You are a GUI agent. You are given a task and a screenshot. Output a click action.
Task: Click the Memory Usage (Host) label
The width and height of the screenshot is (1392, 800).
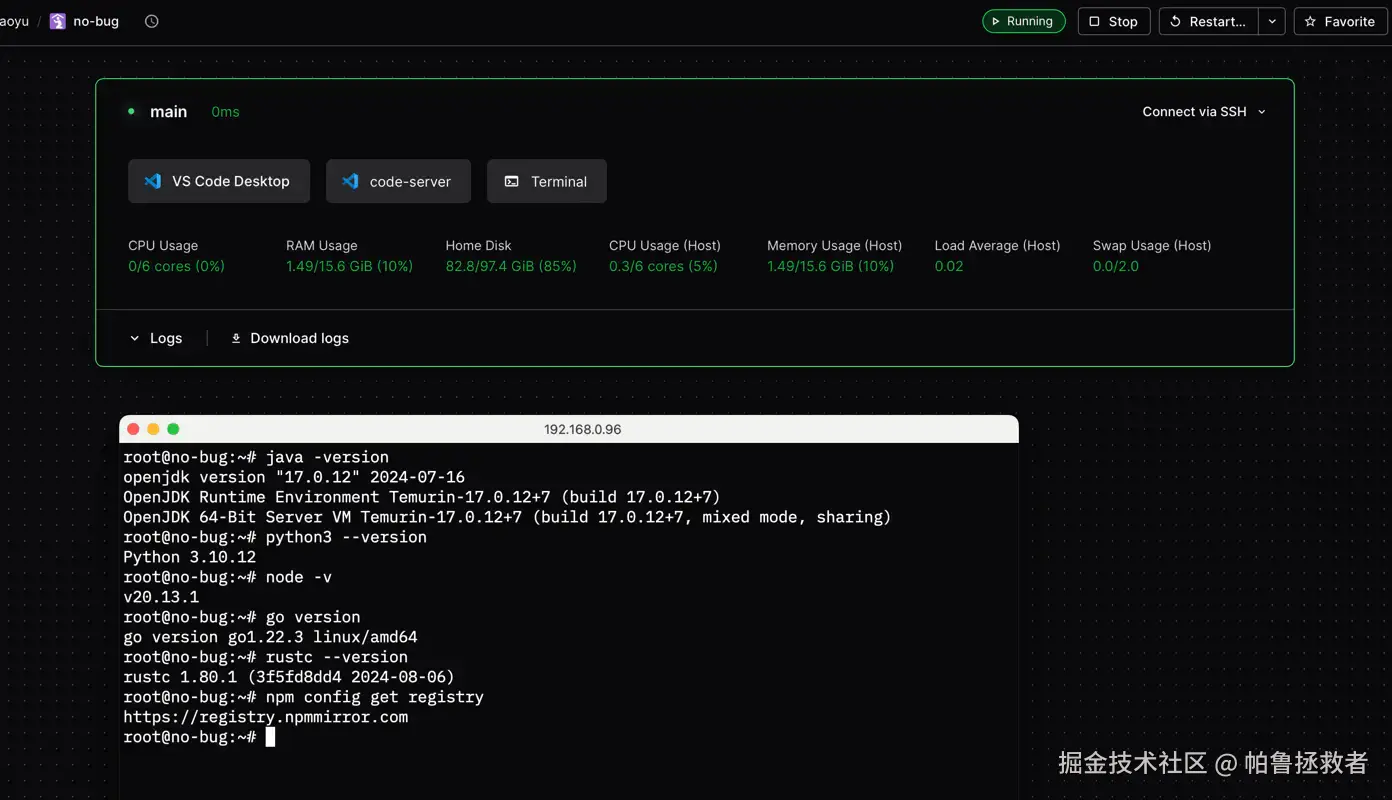(x=834, y=245)
